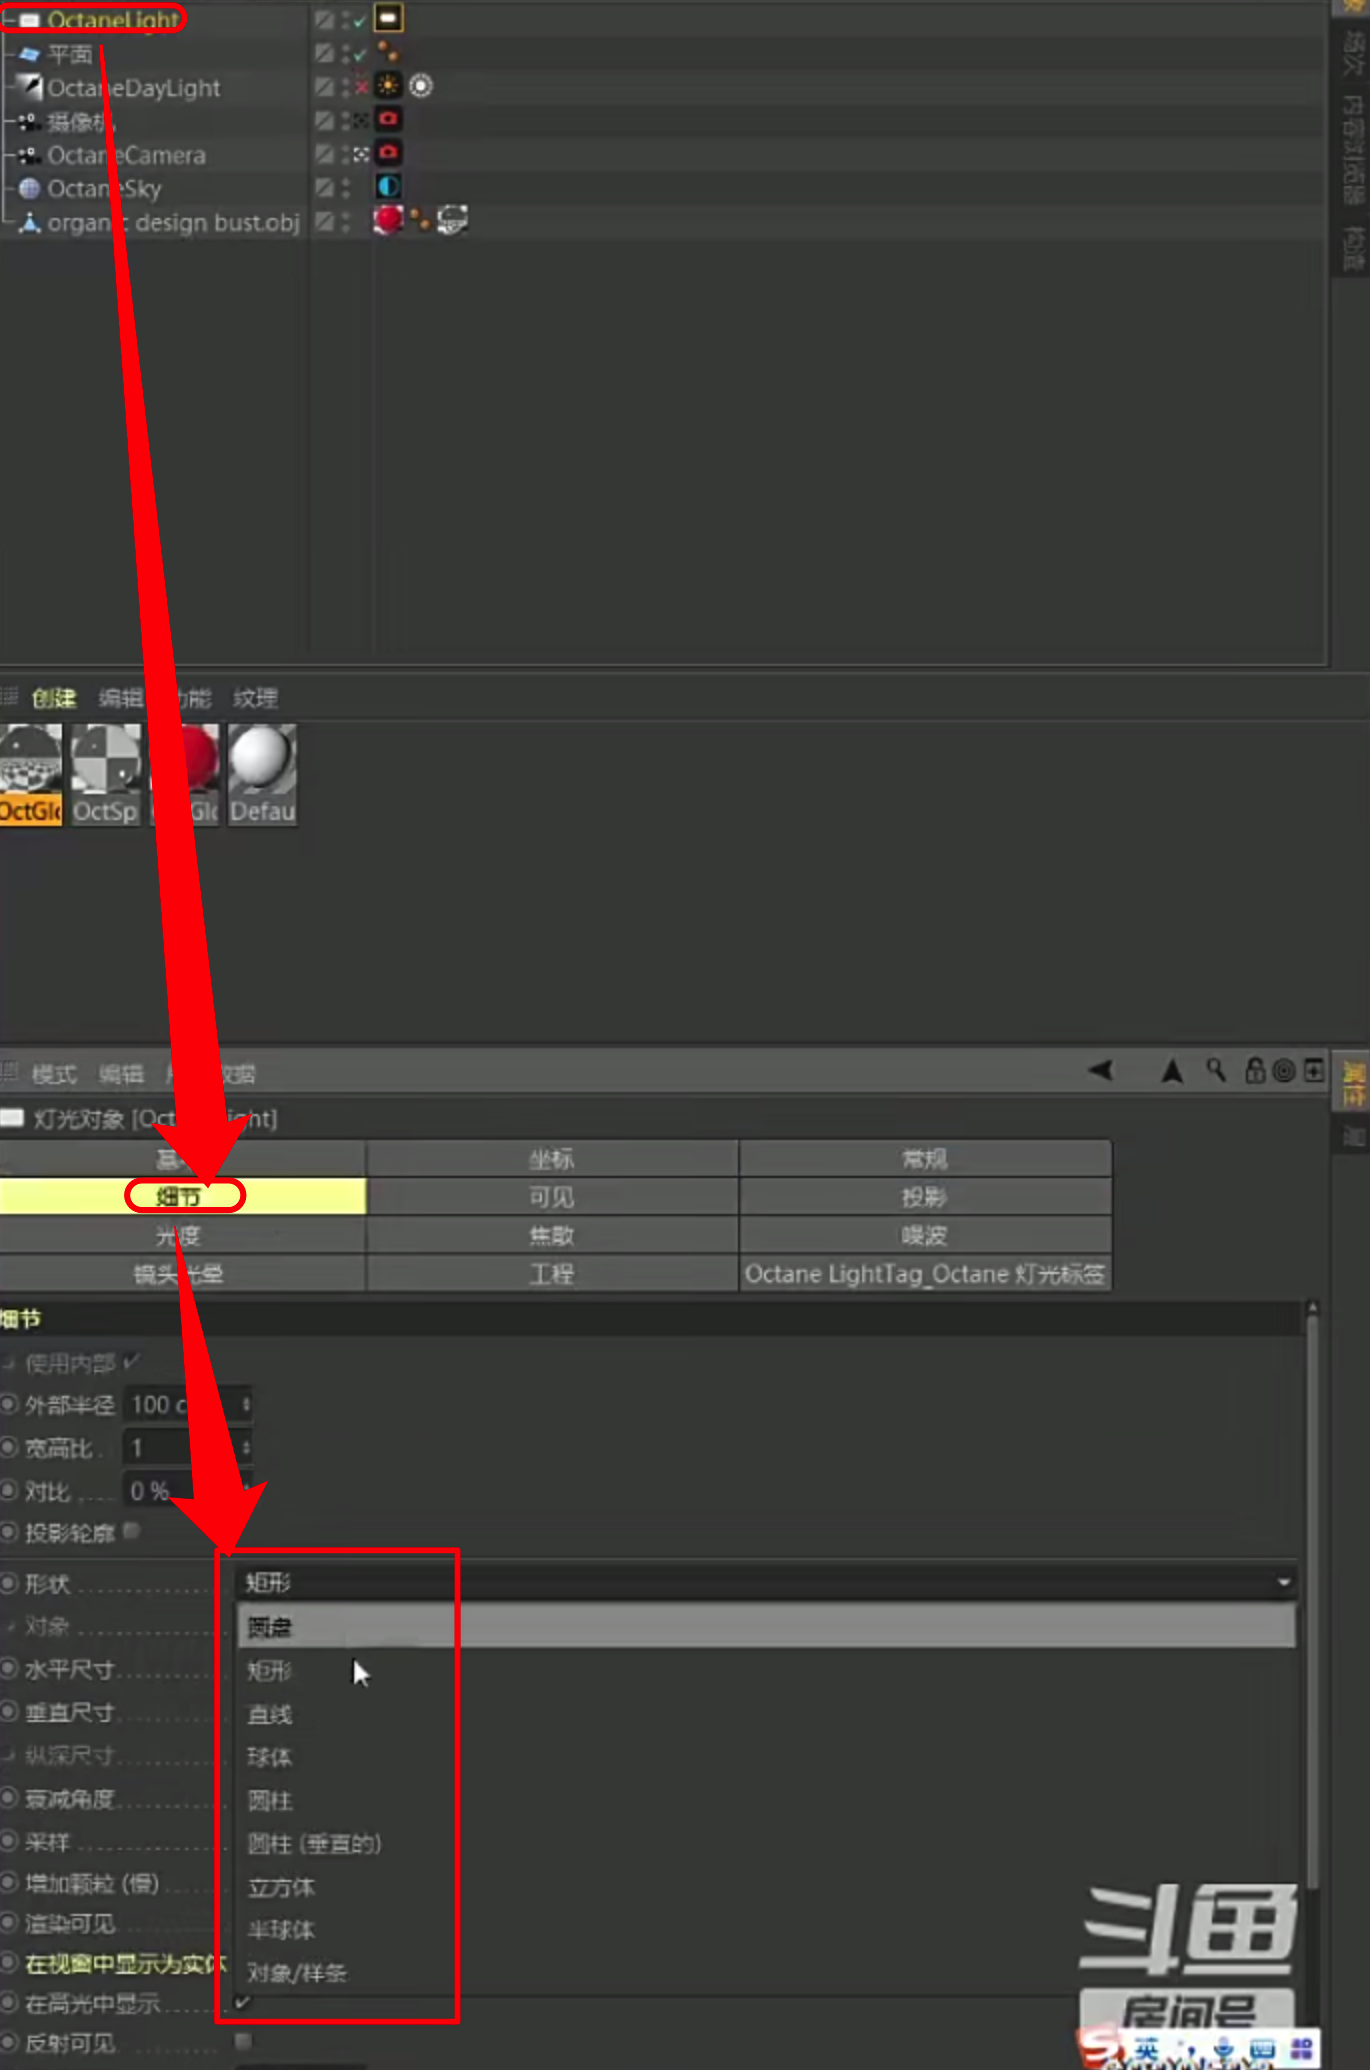Select the red glossy material thumbnail
The height and width of the screenshot is (2070, 1370).
pos(186,775)
